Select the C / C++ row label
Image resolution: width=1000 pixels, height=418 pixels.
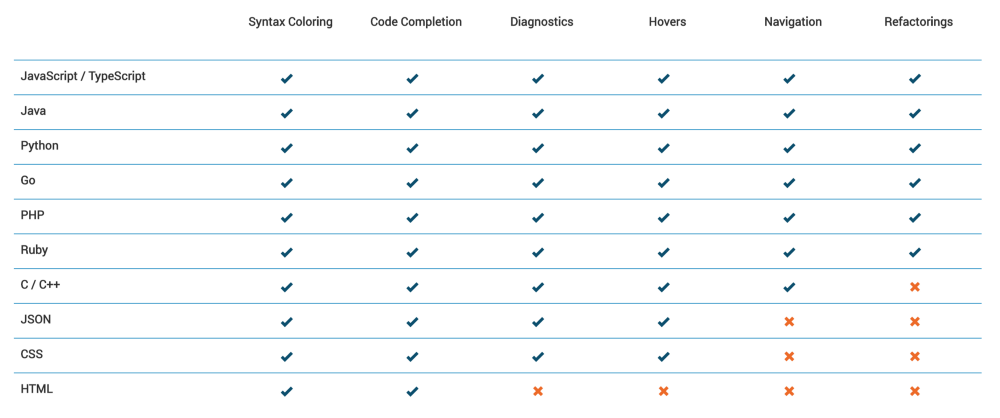[x=41, y=285]
